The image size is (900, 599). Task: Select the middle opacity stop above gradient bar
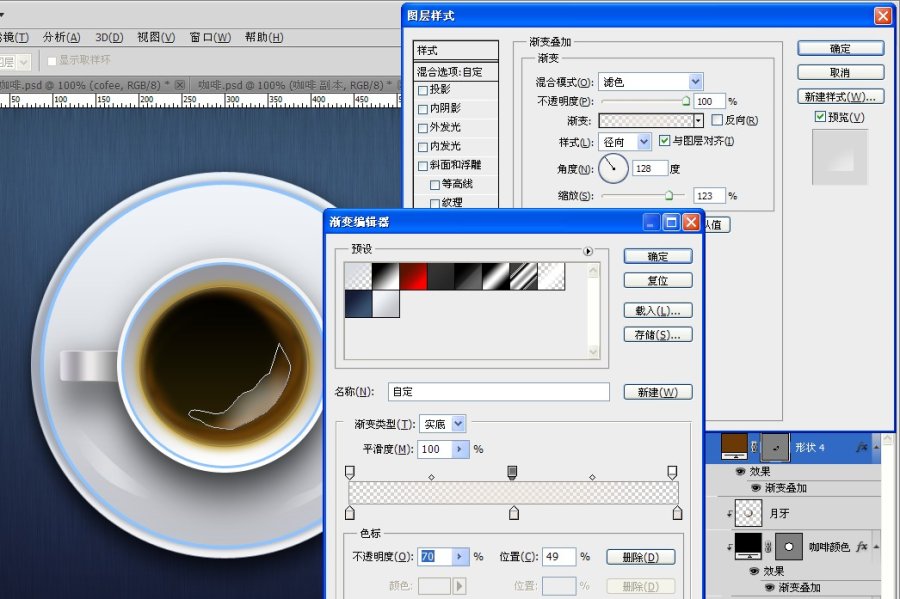[x=513, y=472]
